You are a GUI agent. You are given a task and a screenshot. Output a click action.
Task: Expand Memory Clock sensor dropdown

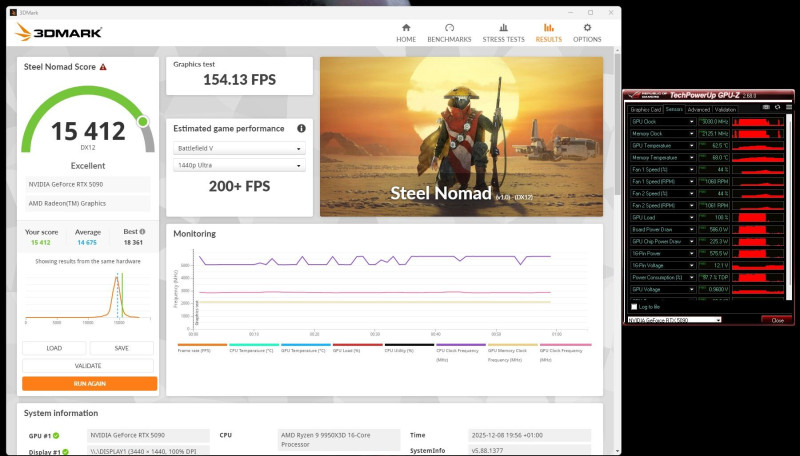click(692, 134)
